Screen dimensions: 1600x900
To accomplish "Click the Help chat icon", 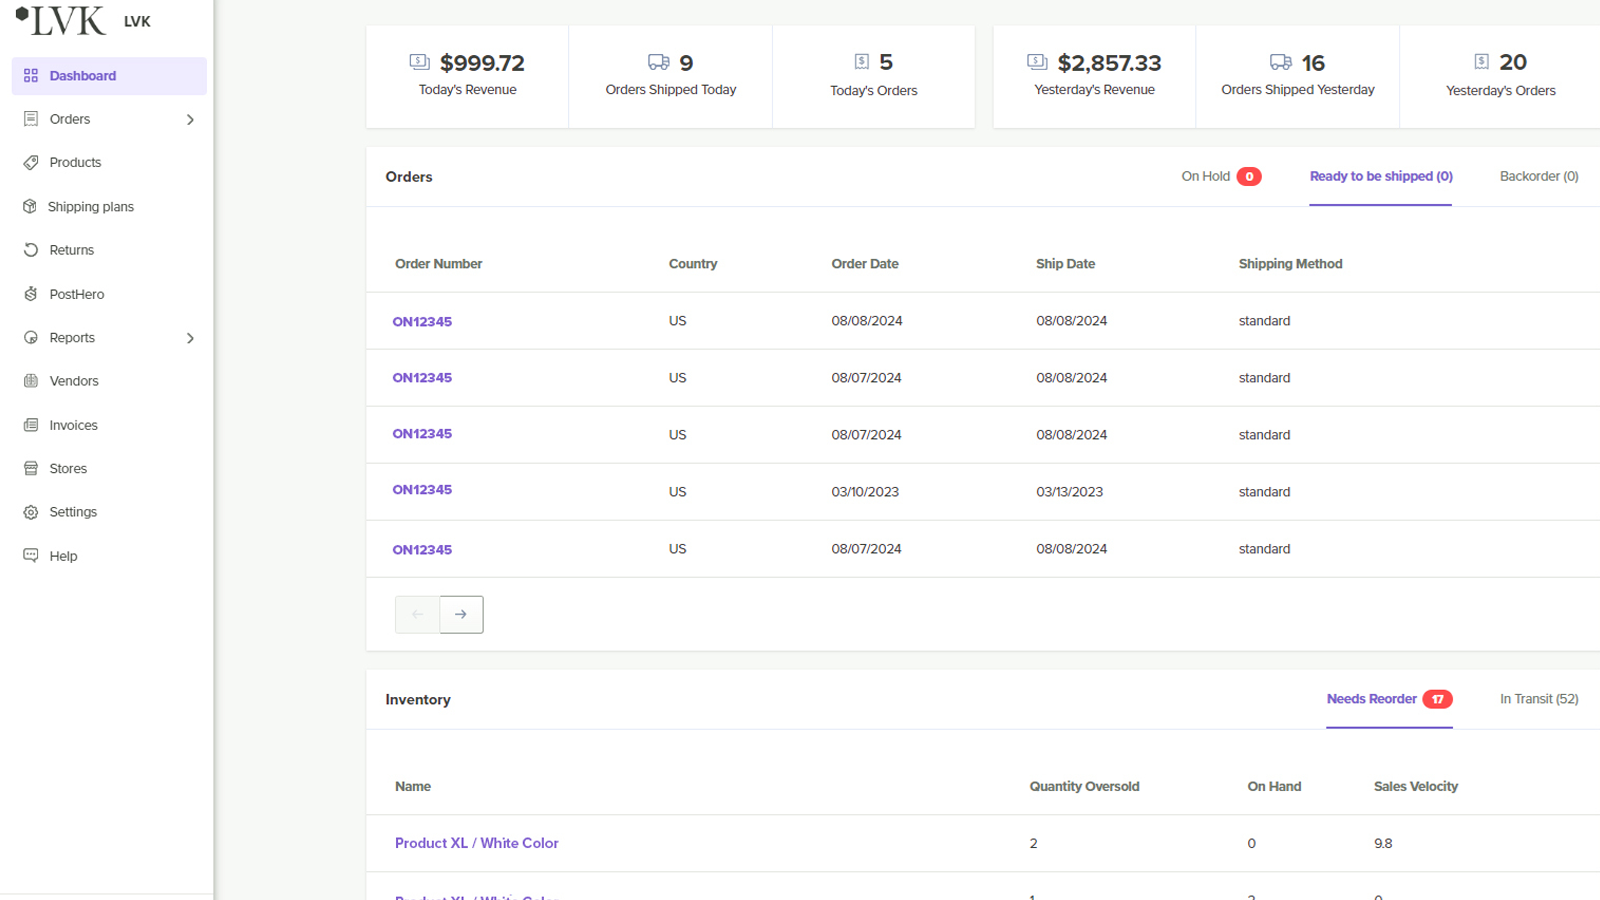I will tap(31, 555).
